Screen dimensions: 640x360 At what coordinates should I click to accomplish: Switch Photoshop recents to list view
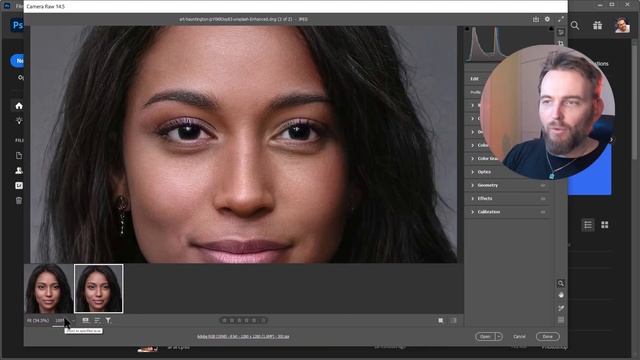[x=588, y=225]
